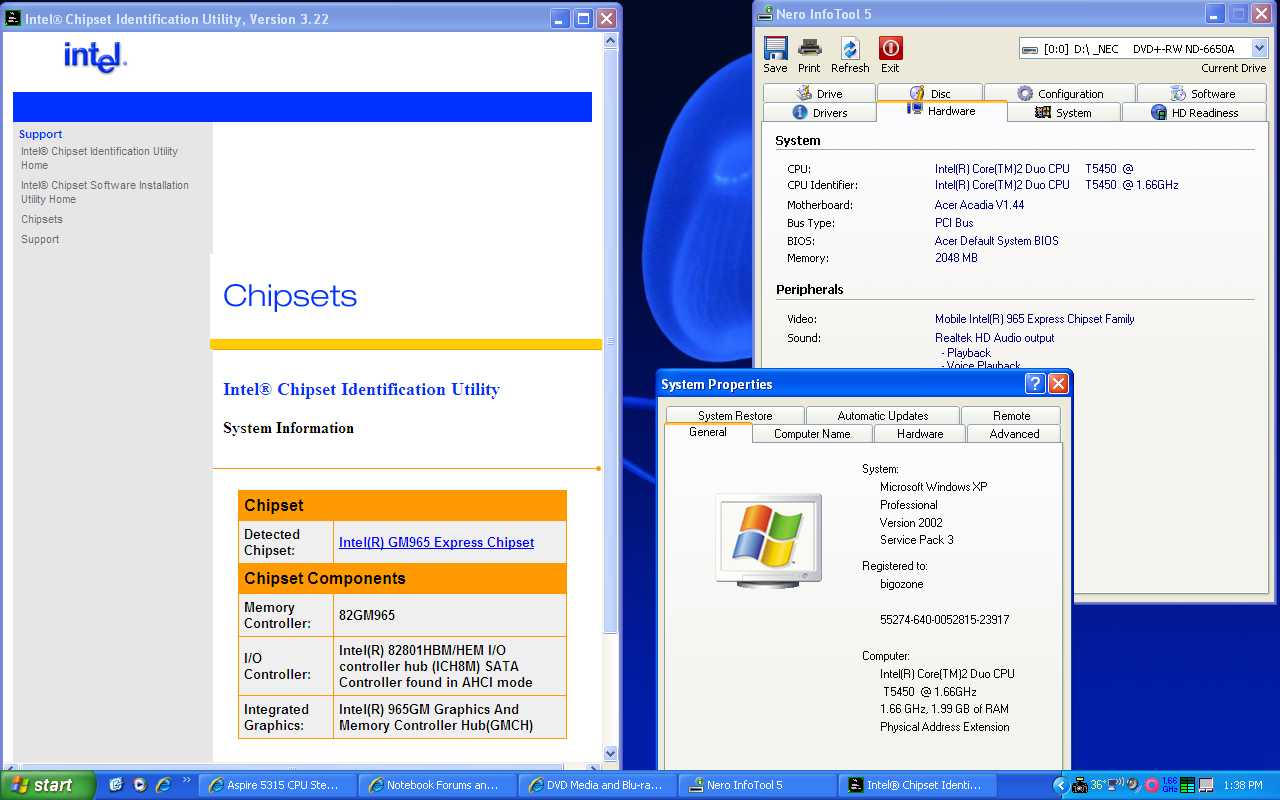
Task: Open System Restore tab in System Properties
Action: click(x=735, y=415)
